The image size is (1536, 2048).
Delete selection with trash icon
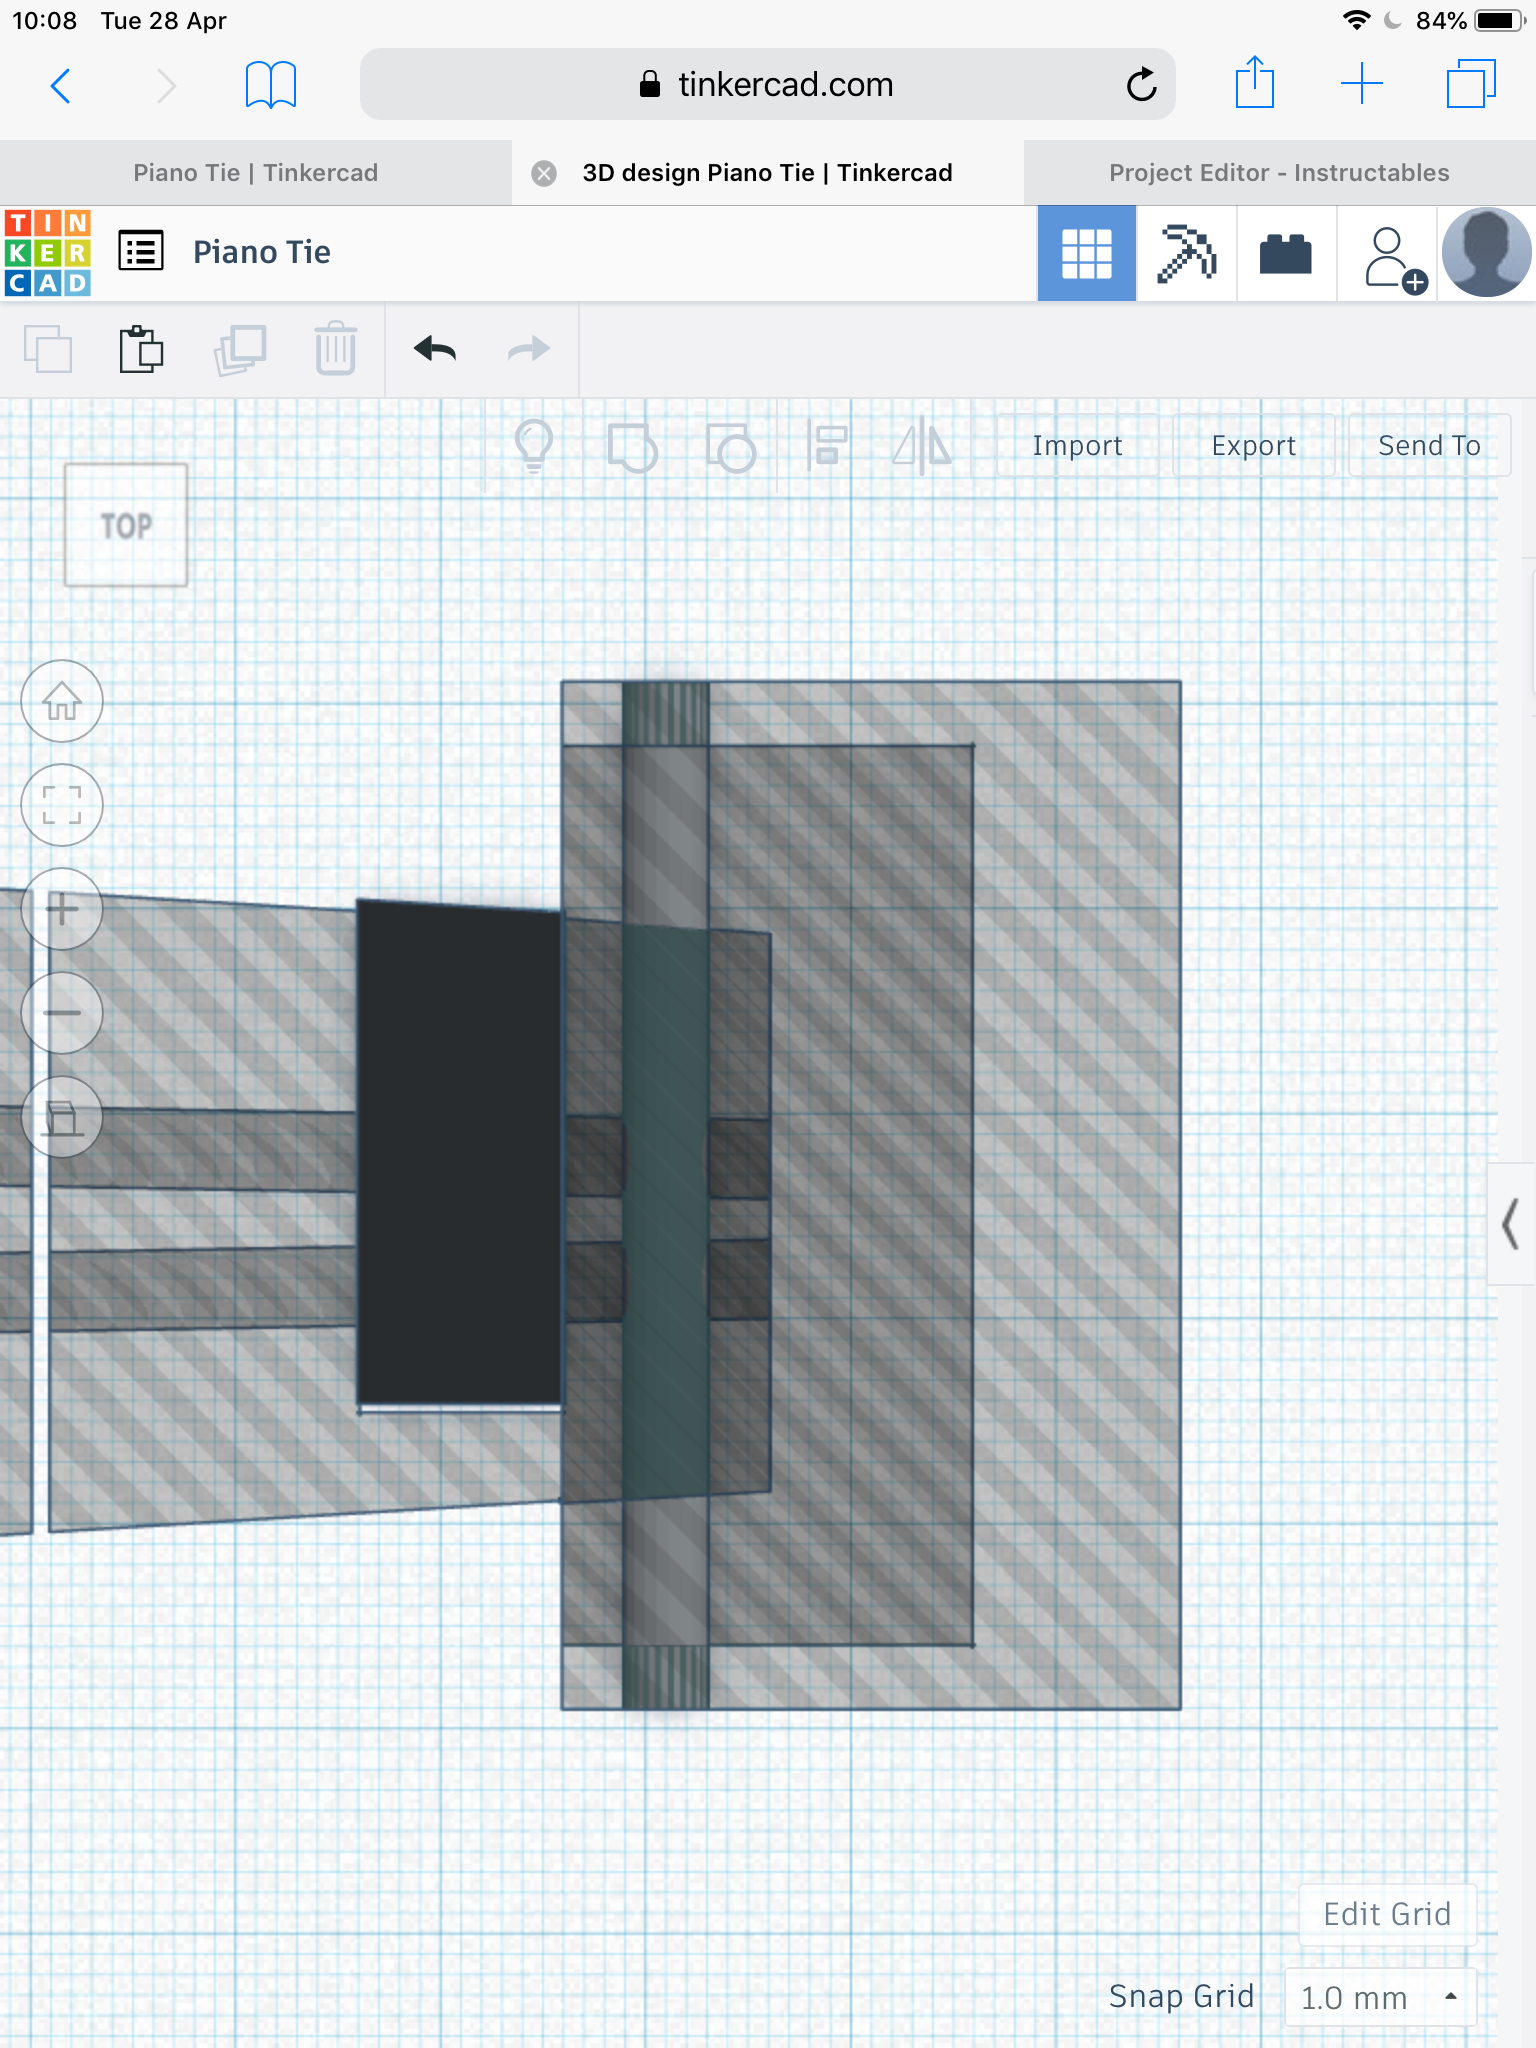tap(336, 348)
